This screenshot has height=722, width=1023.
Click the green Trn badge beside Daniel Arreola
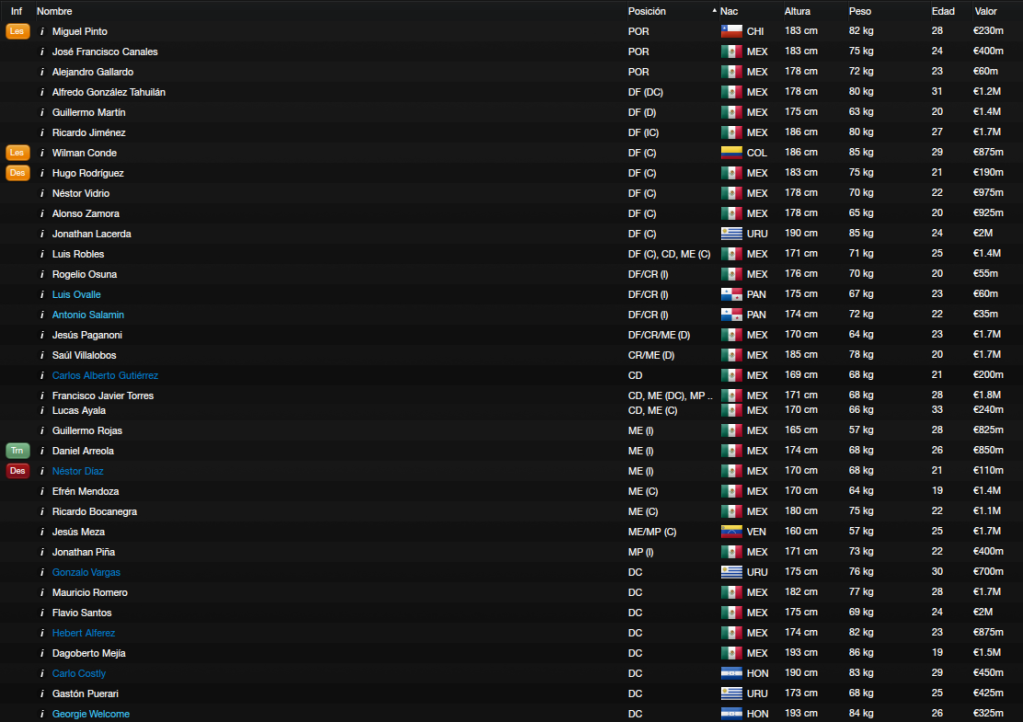(x=18, y=451)
